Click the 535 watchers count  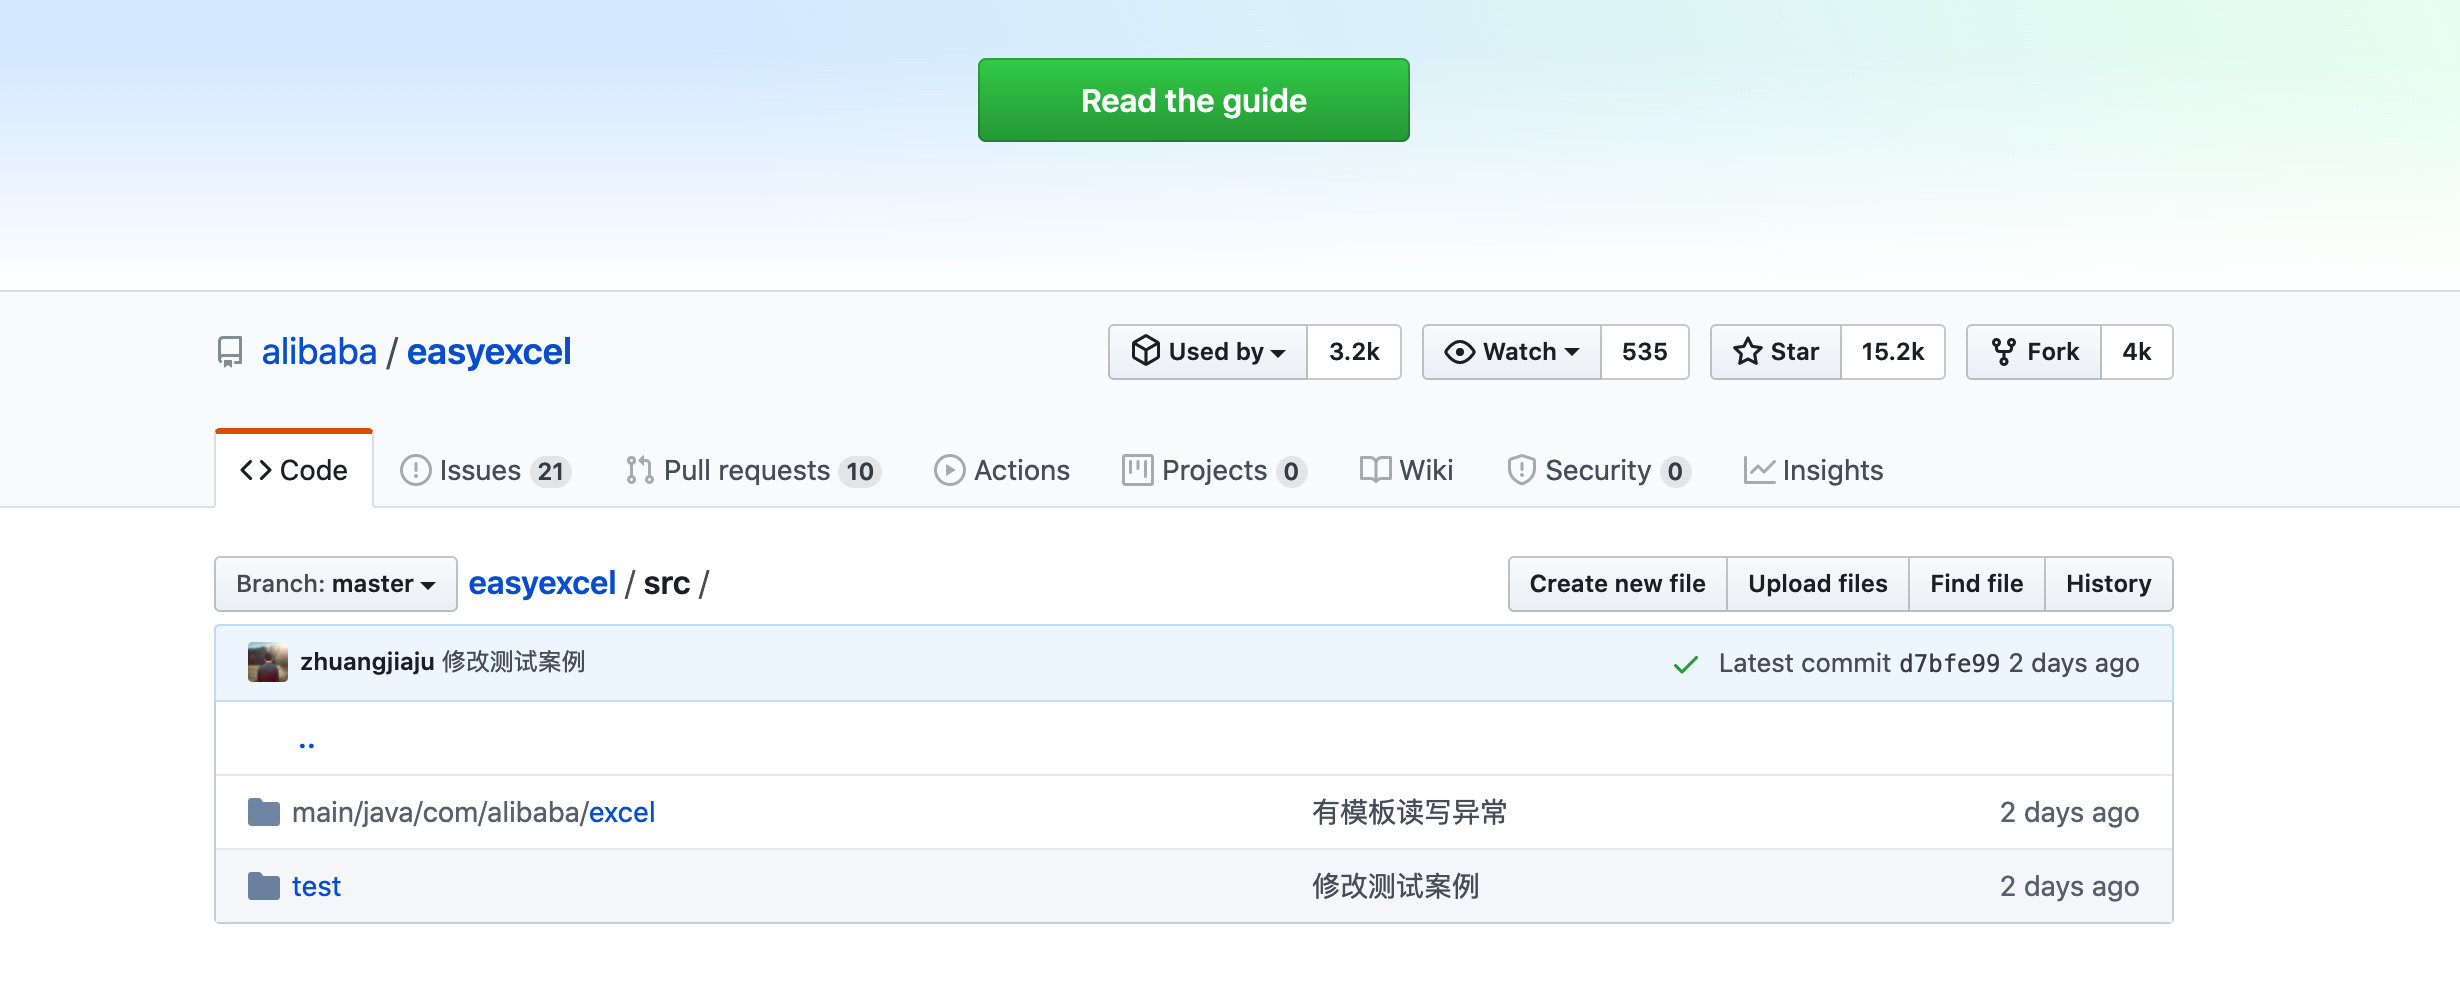[1645, 352]
